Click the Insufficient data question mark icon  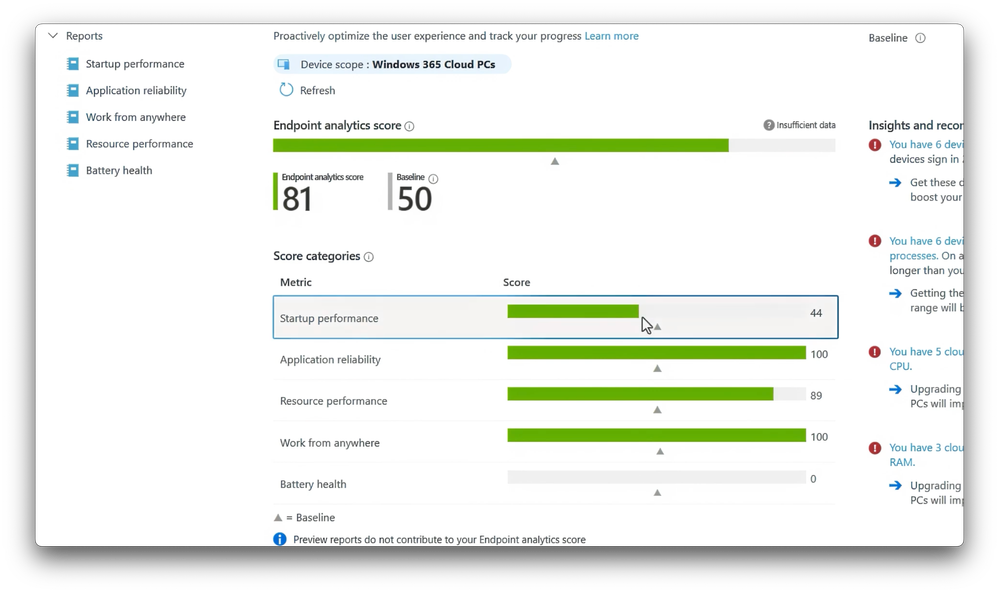coord(769,125)
